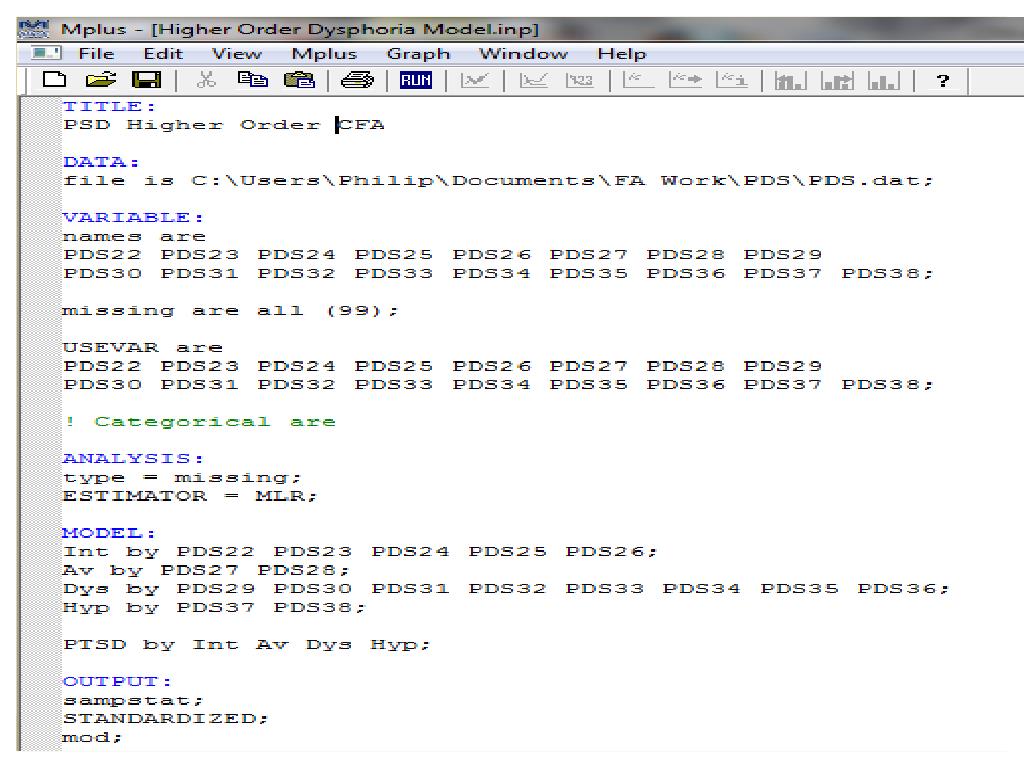Click the 'USEVAR are' line

click(143, 348)
